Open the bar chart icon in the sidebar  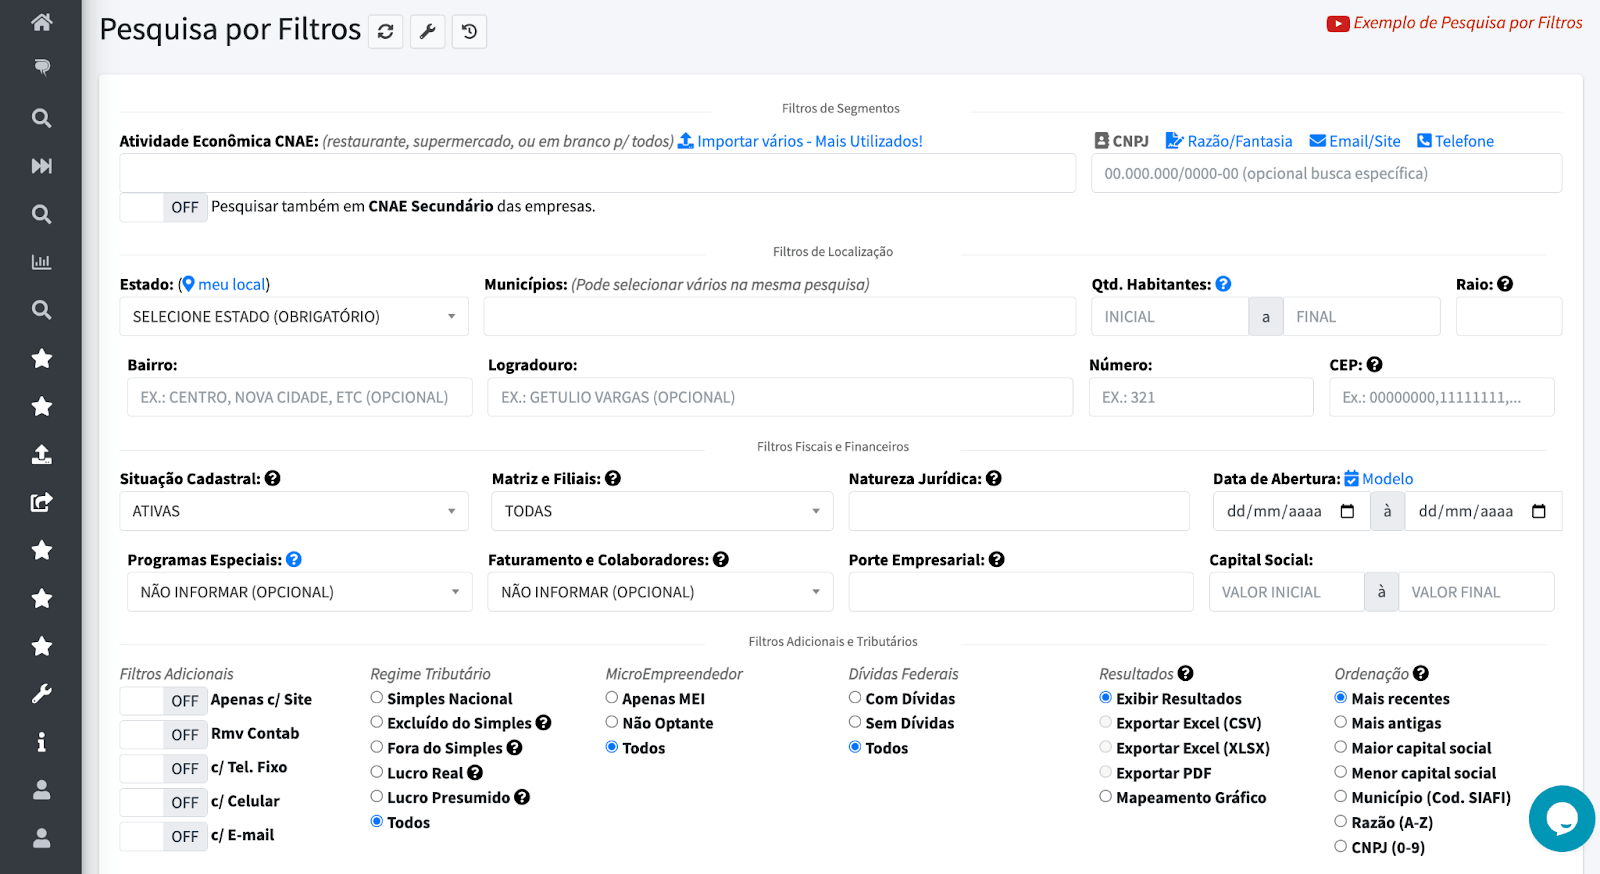click(x=41, y=262)
